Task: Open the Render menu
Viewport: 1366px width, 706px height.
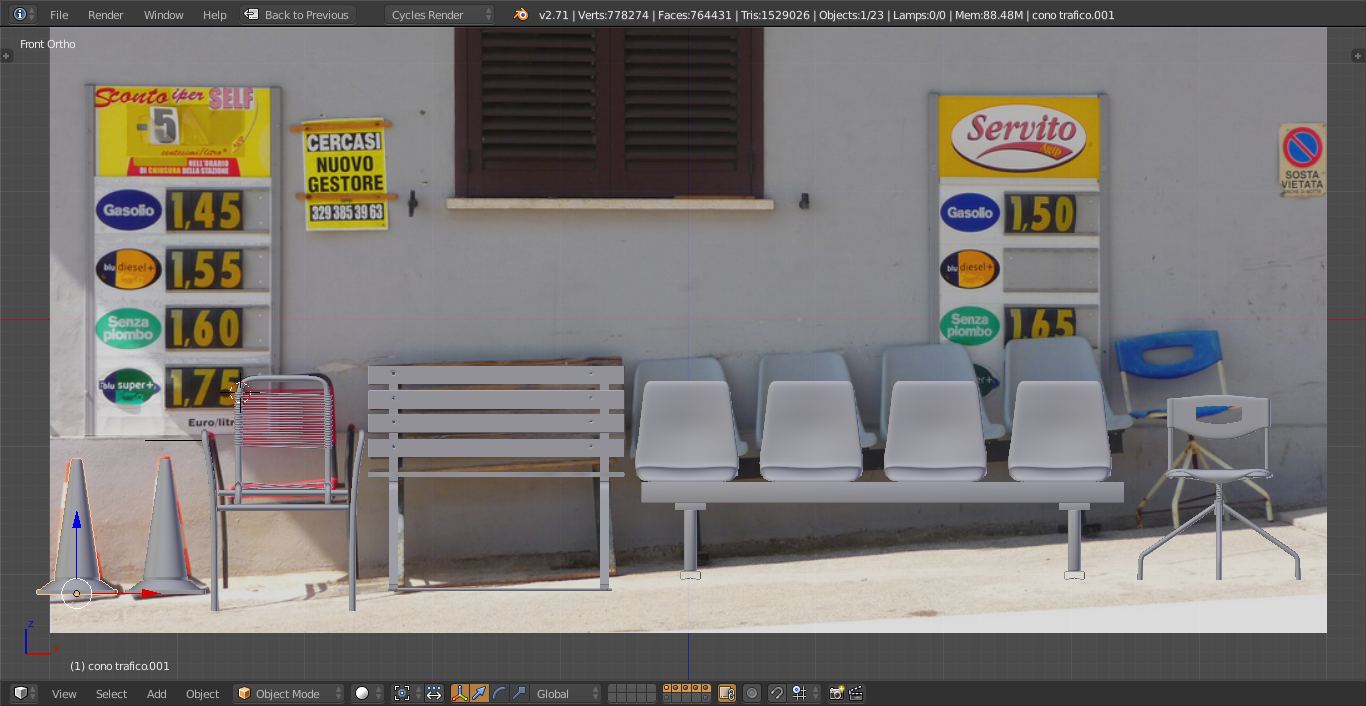Action: tap(106, 15)
